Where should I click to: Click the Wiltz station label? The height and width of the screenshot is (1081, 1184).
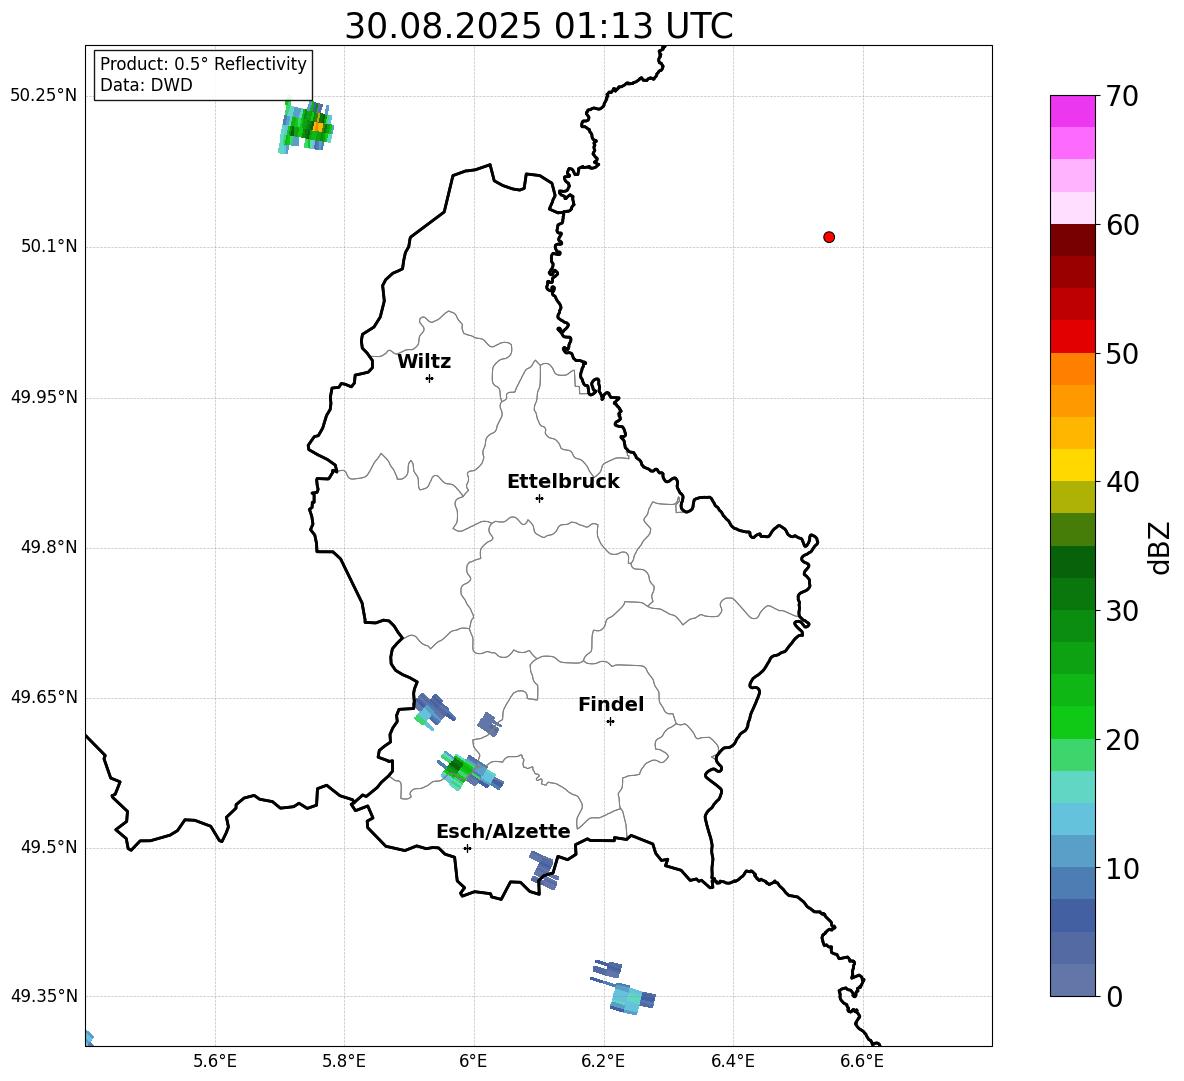424,362
